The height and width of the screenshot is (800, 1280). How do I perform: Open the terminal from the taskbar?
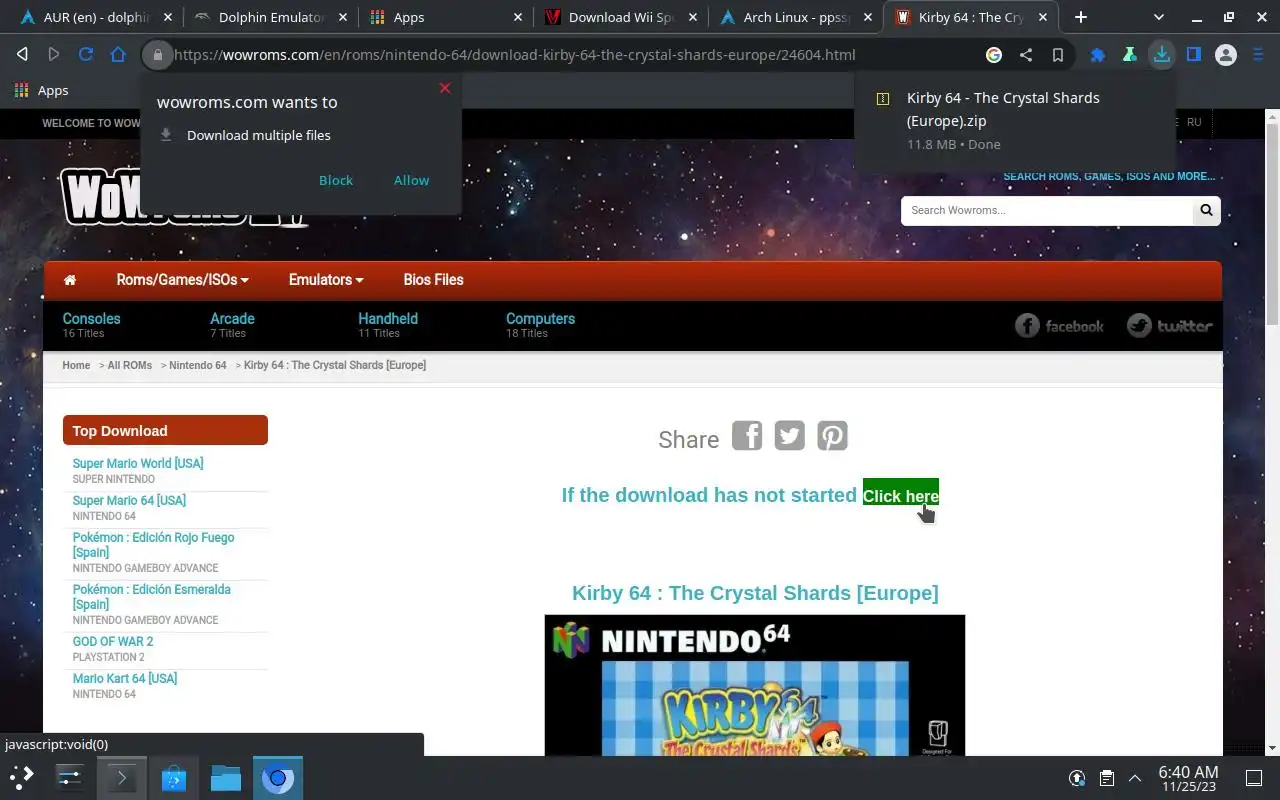[x=121, y=777]
